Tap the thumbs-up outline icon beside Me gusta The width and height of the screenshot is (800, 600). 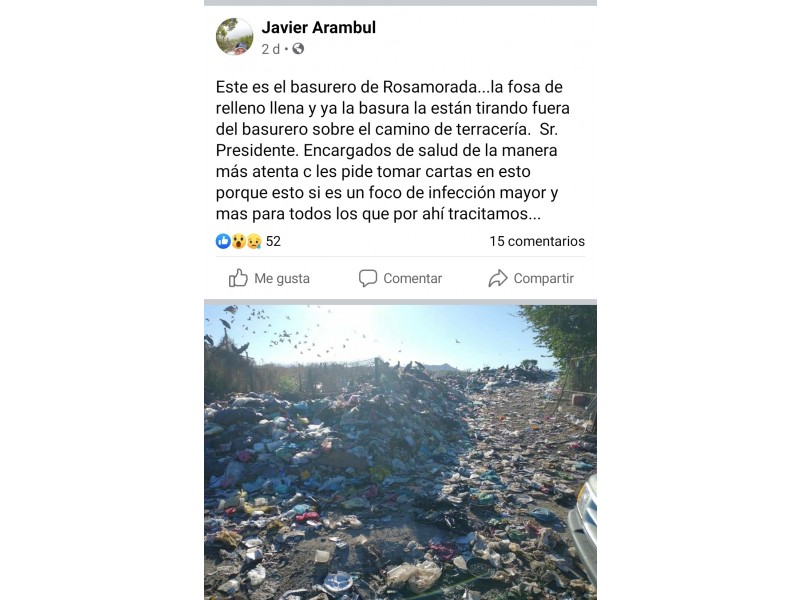point(238,278)
